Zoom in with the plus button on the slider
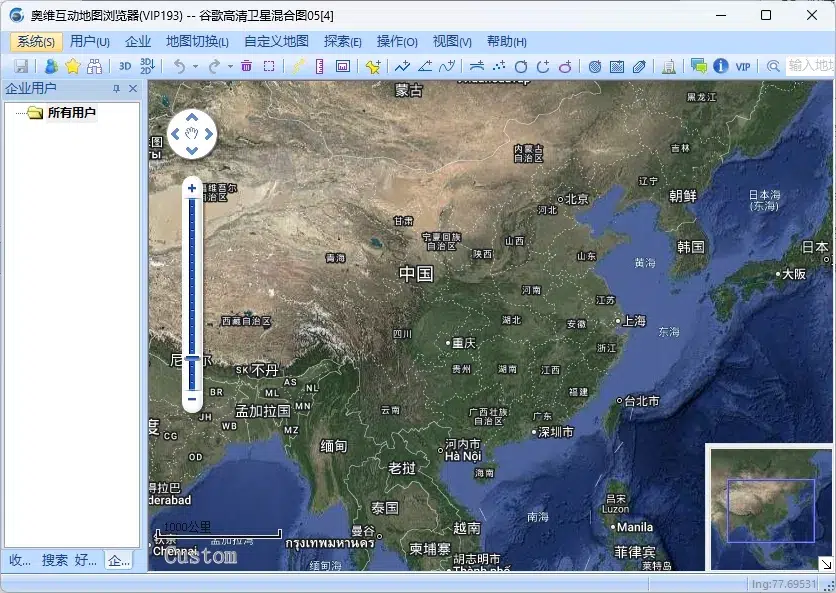836x593 pixels. (x=191, y=187)
